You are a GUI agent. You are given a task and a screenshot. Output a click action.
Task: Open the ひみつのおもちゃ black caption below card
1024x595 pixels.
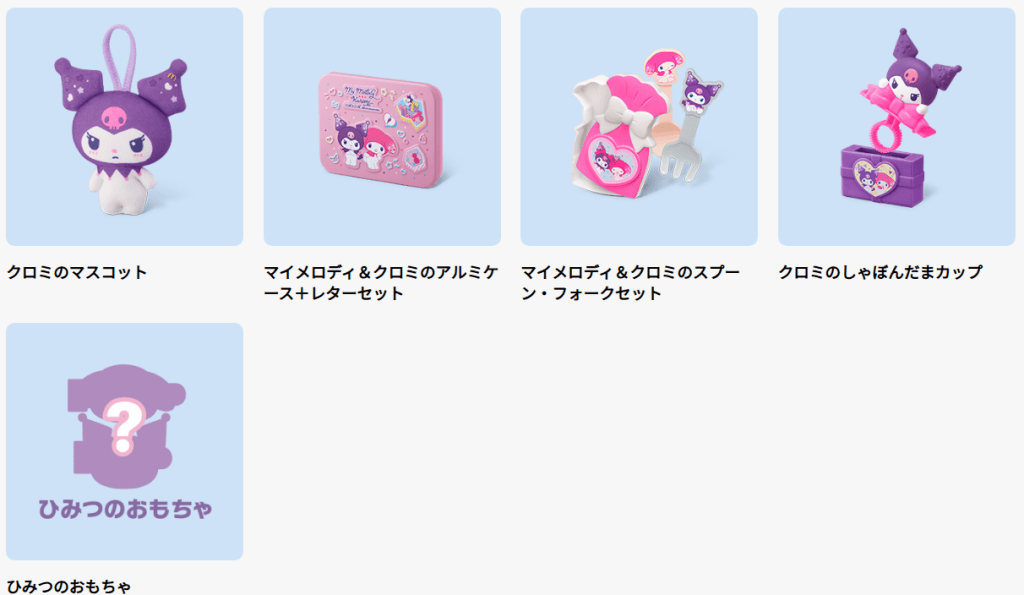[69, 587]
